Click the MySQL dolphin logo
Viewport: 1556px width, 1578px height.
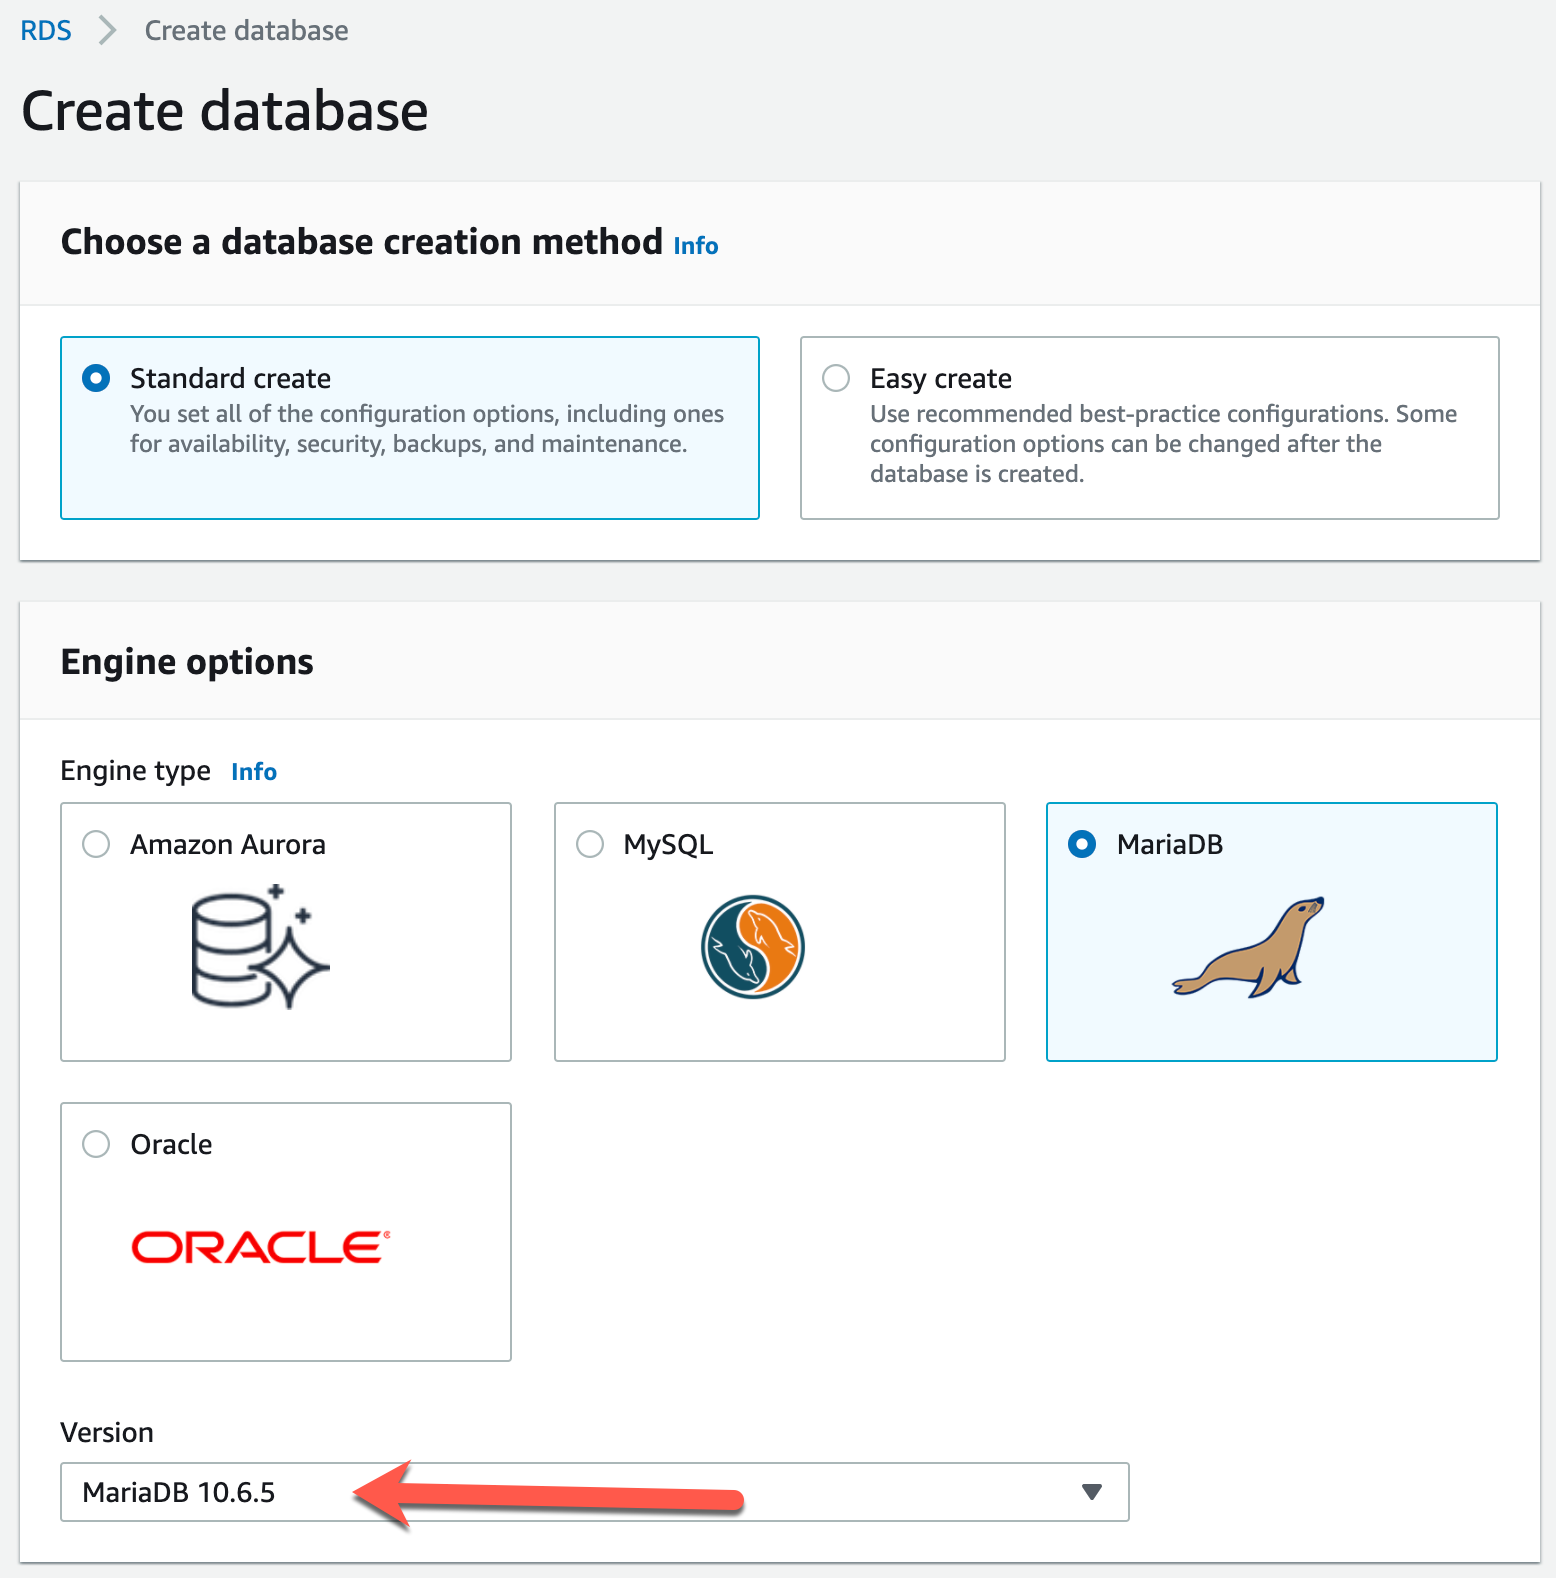753,946
